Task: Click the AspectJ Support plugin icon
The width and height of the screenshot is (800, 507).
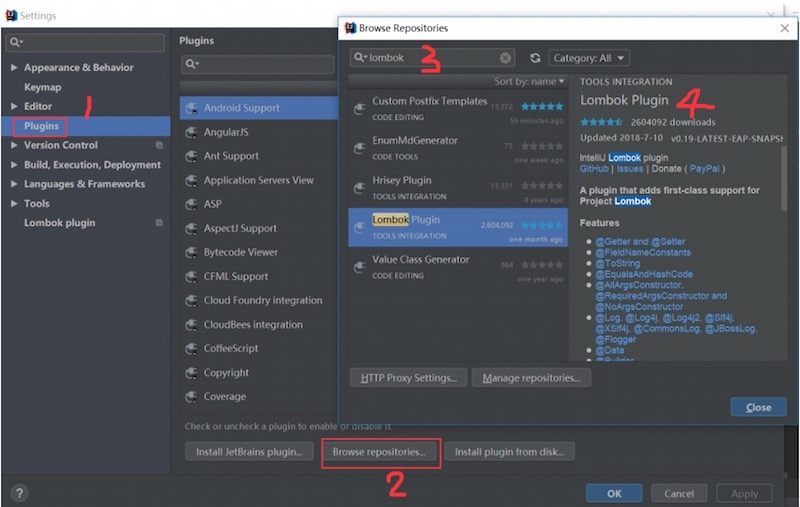Action: tap(192, 229)
